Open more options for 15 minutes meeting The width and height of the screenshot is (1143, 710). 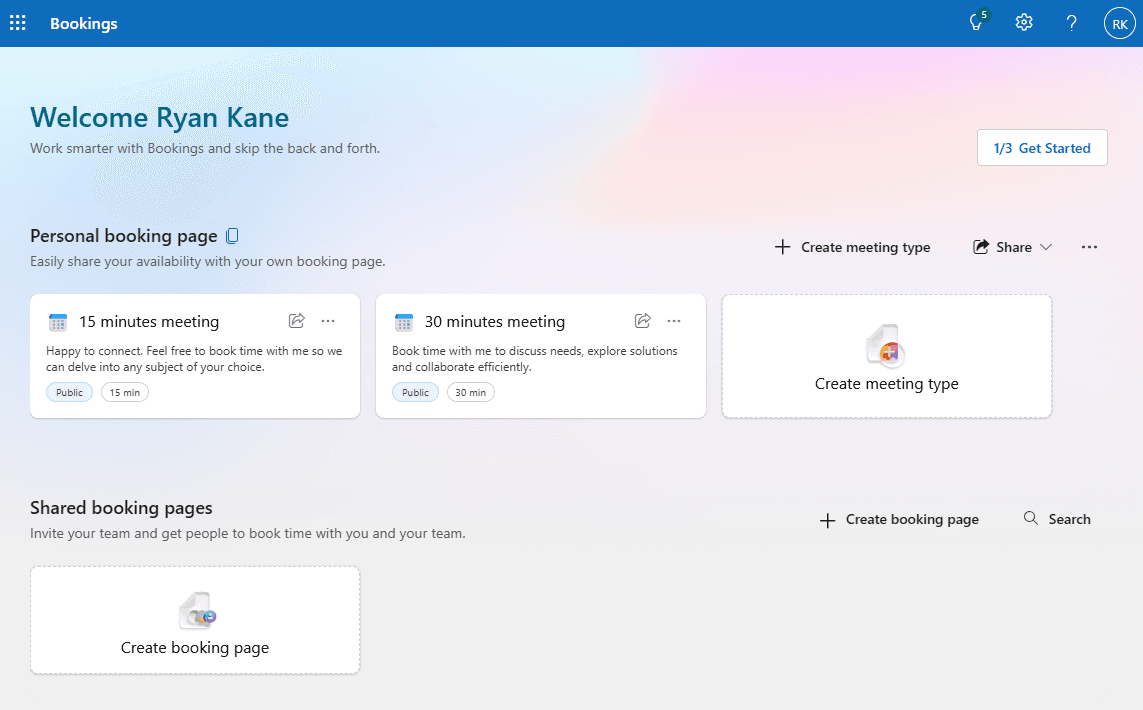328,321
